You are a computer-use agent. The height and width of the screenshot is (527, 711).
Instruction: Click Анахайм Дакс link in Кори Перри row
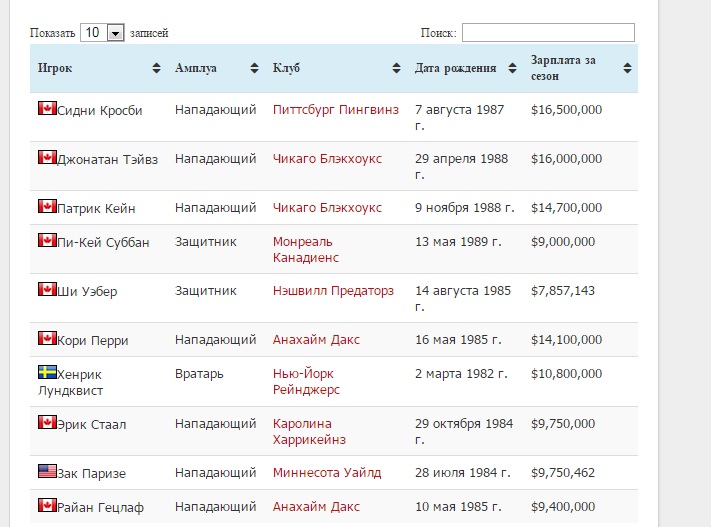(316, 340)
